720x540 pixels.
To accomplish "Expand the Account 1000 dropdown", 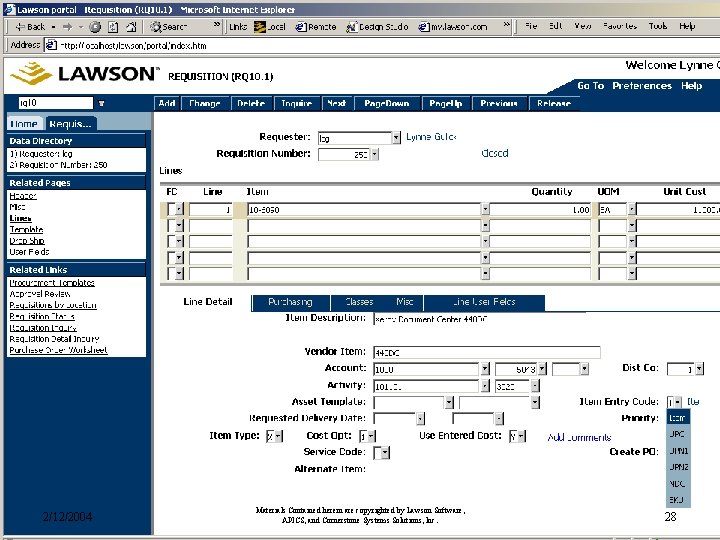I will point(485,369).
